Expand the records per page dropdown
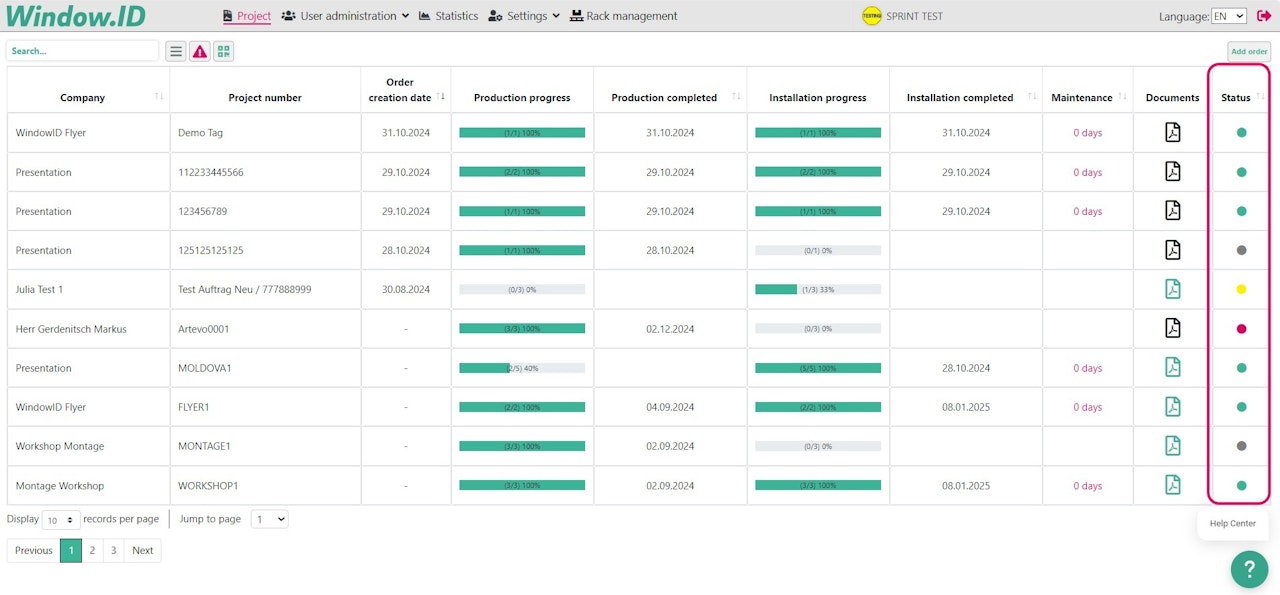Viewport: 1280px width, 595px height. click(61, 520)
